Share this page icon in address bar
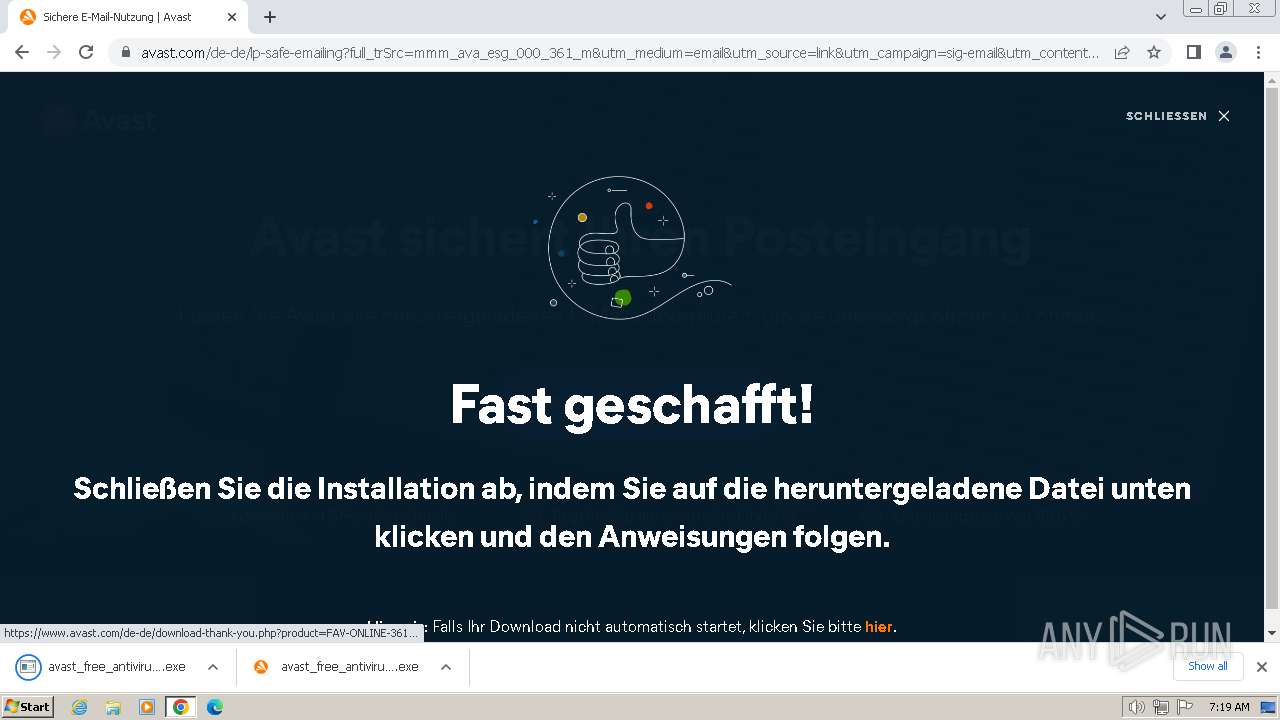This screenshot has height=720, width=1280. (1122, 52)
